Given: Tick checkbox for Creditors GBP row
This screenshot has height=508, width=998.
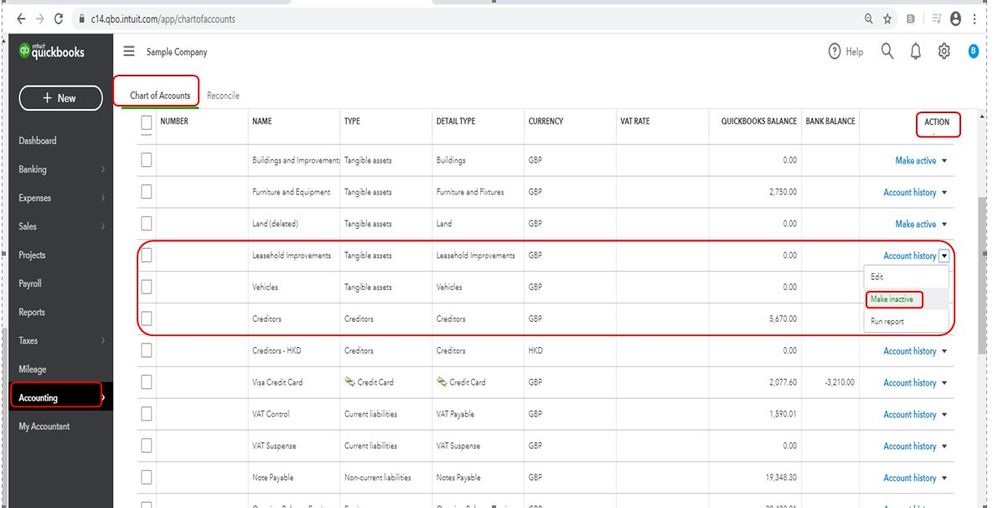Looking at the screenshot, I should point(146,318).
